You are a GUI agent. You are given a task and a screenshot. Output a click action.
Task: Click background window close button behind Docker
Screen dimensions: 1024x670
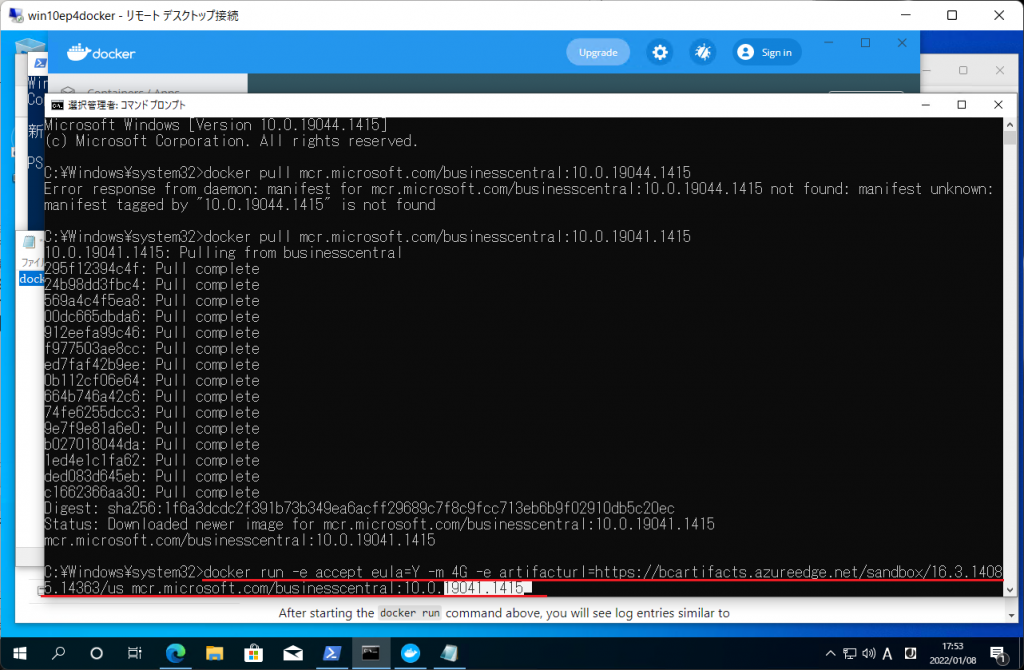pos(999,71)
